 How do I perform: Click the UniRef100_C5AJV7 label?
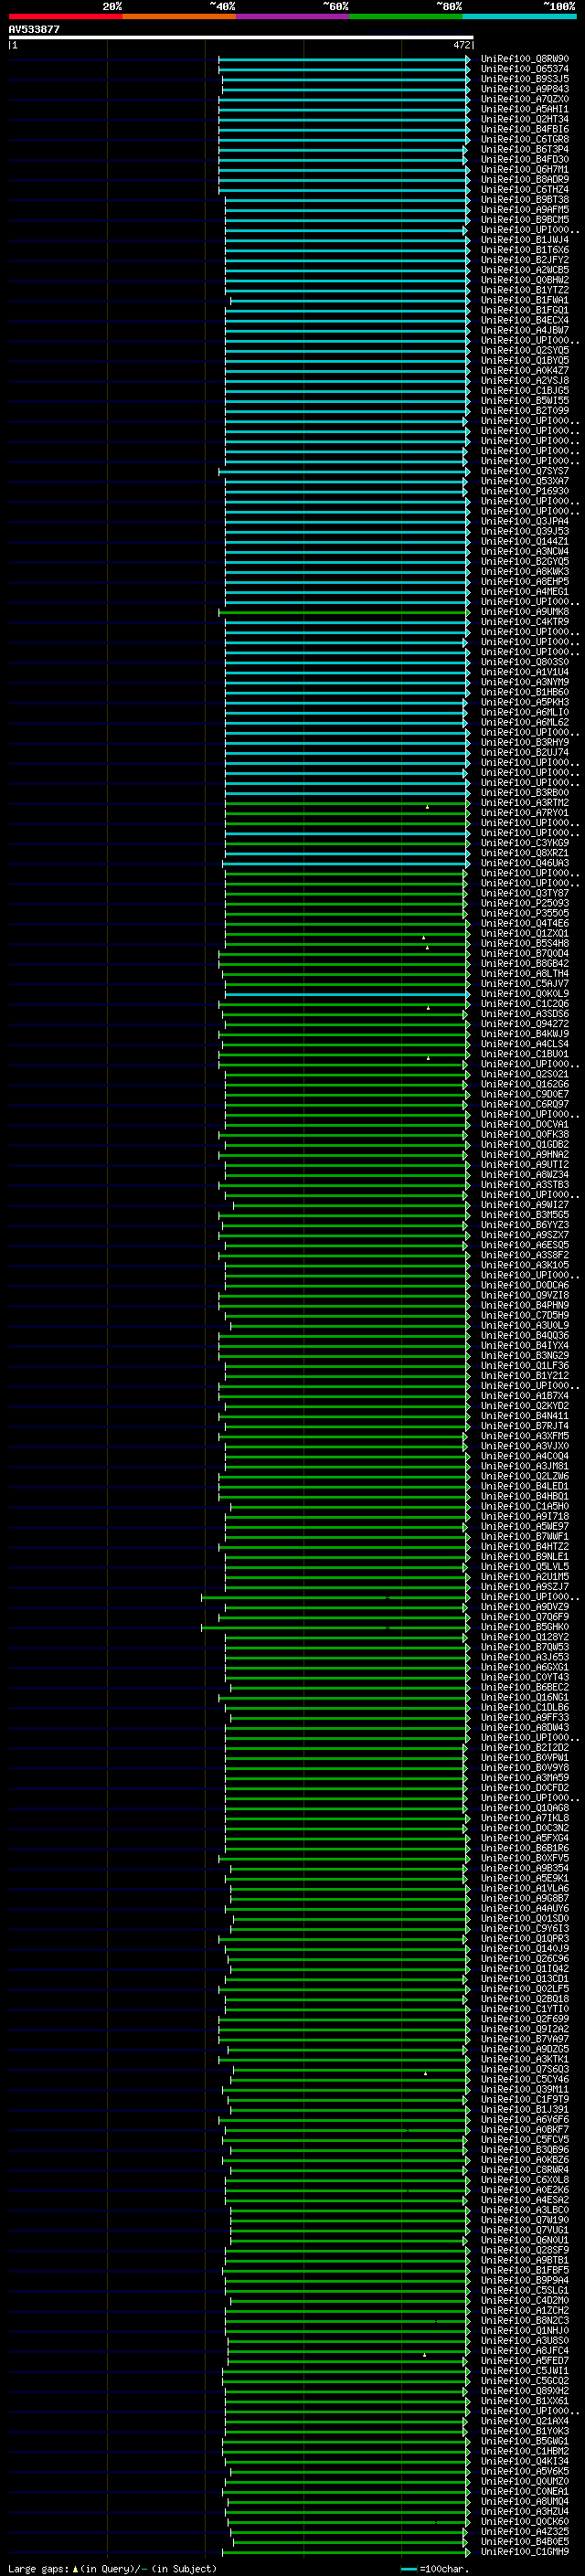(524, 984)
